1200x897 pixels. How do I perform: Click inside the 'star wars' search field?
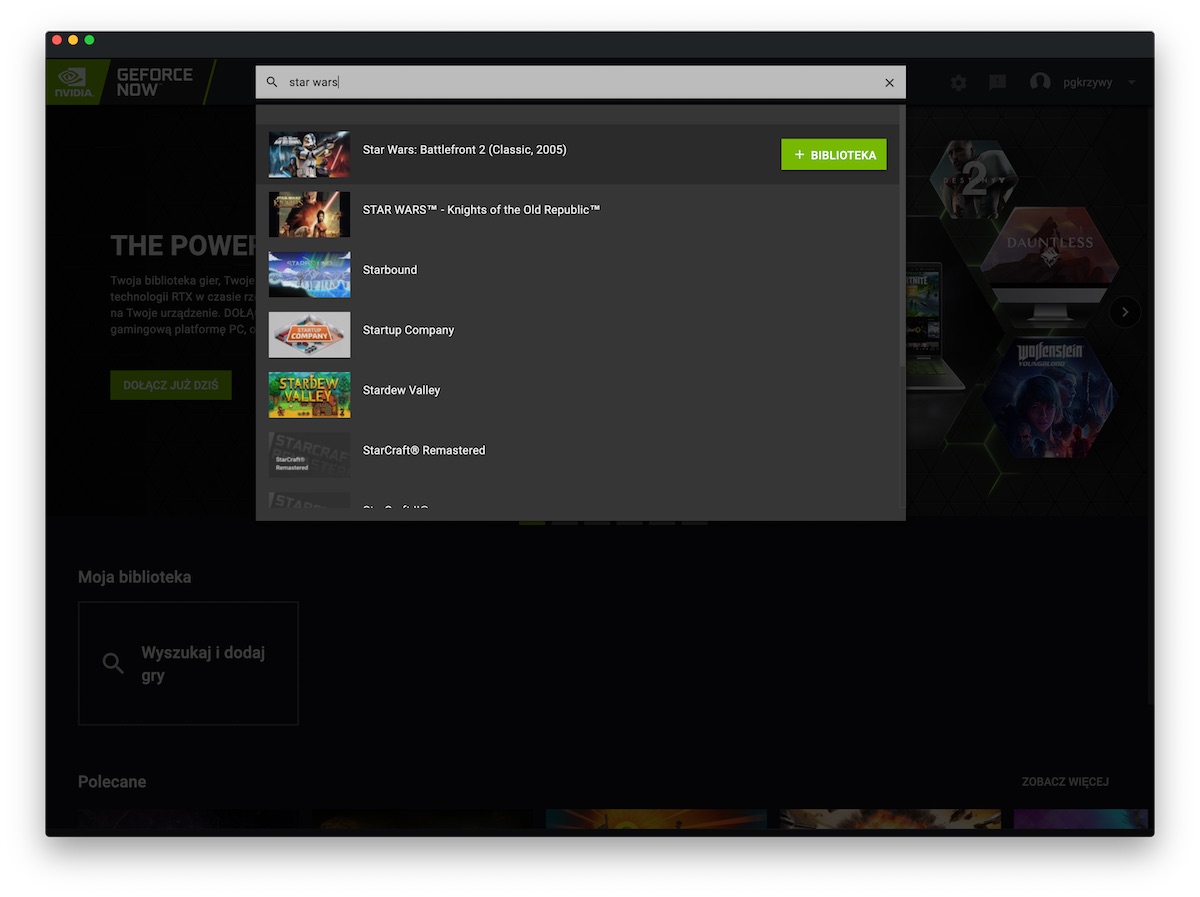[580, 82]
